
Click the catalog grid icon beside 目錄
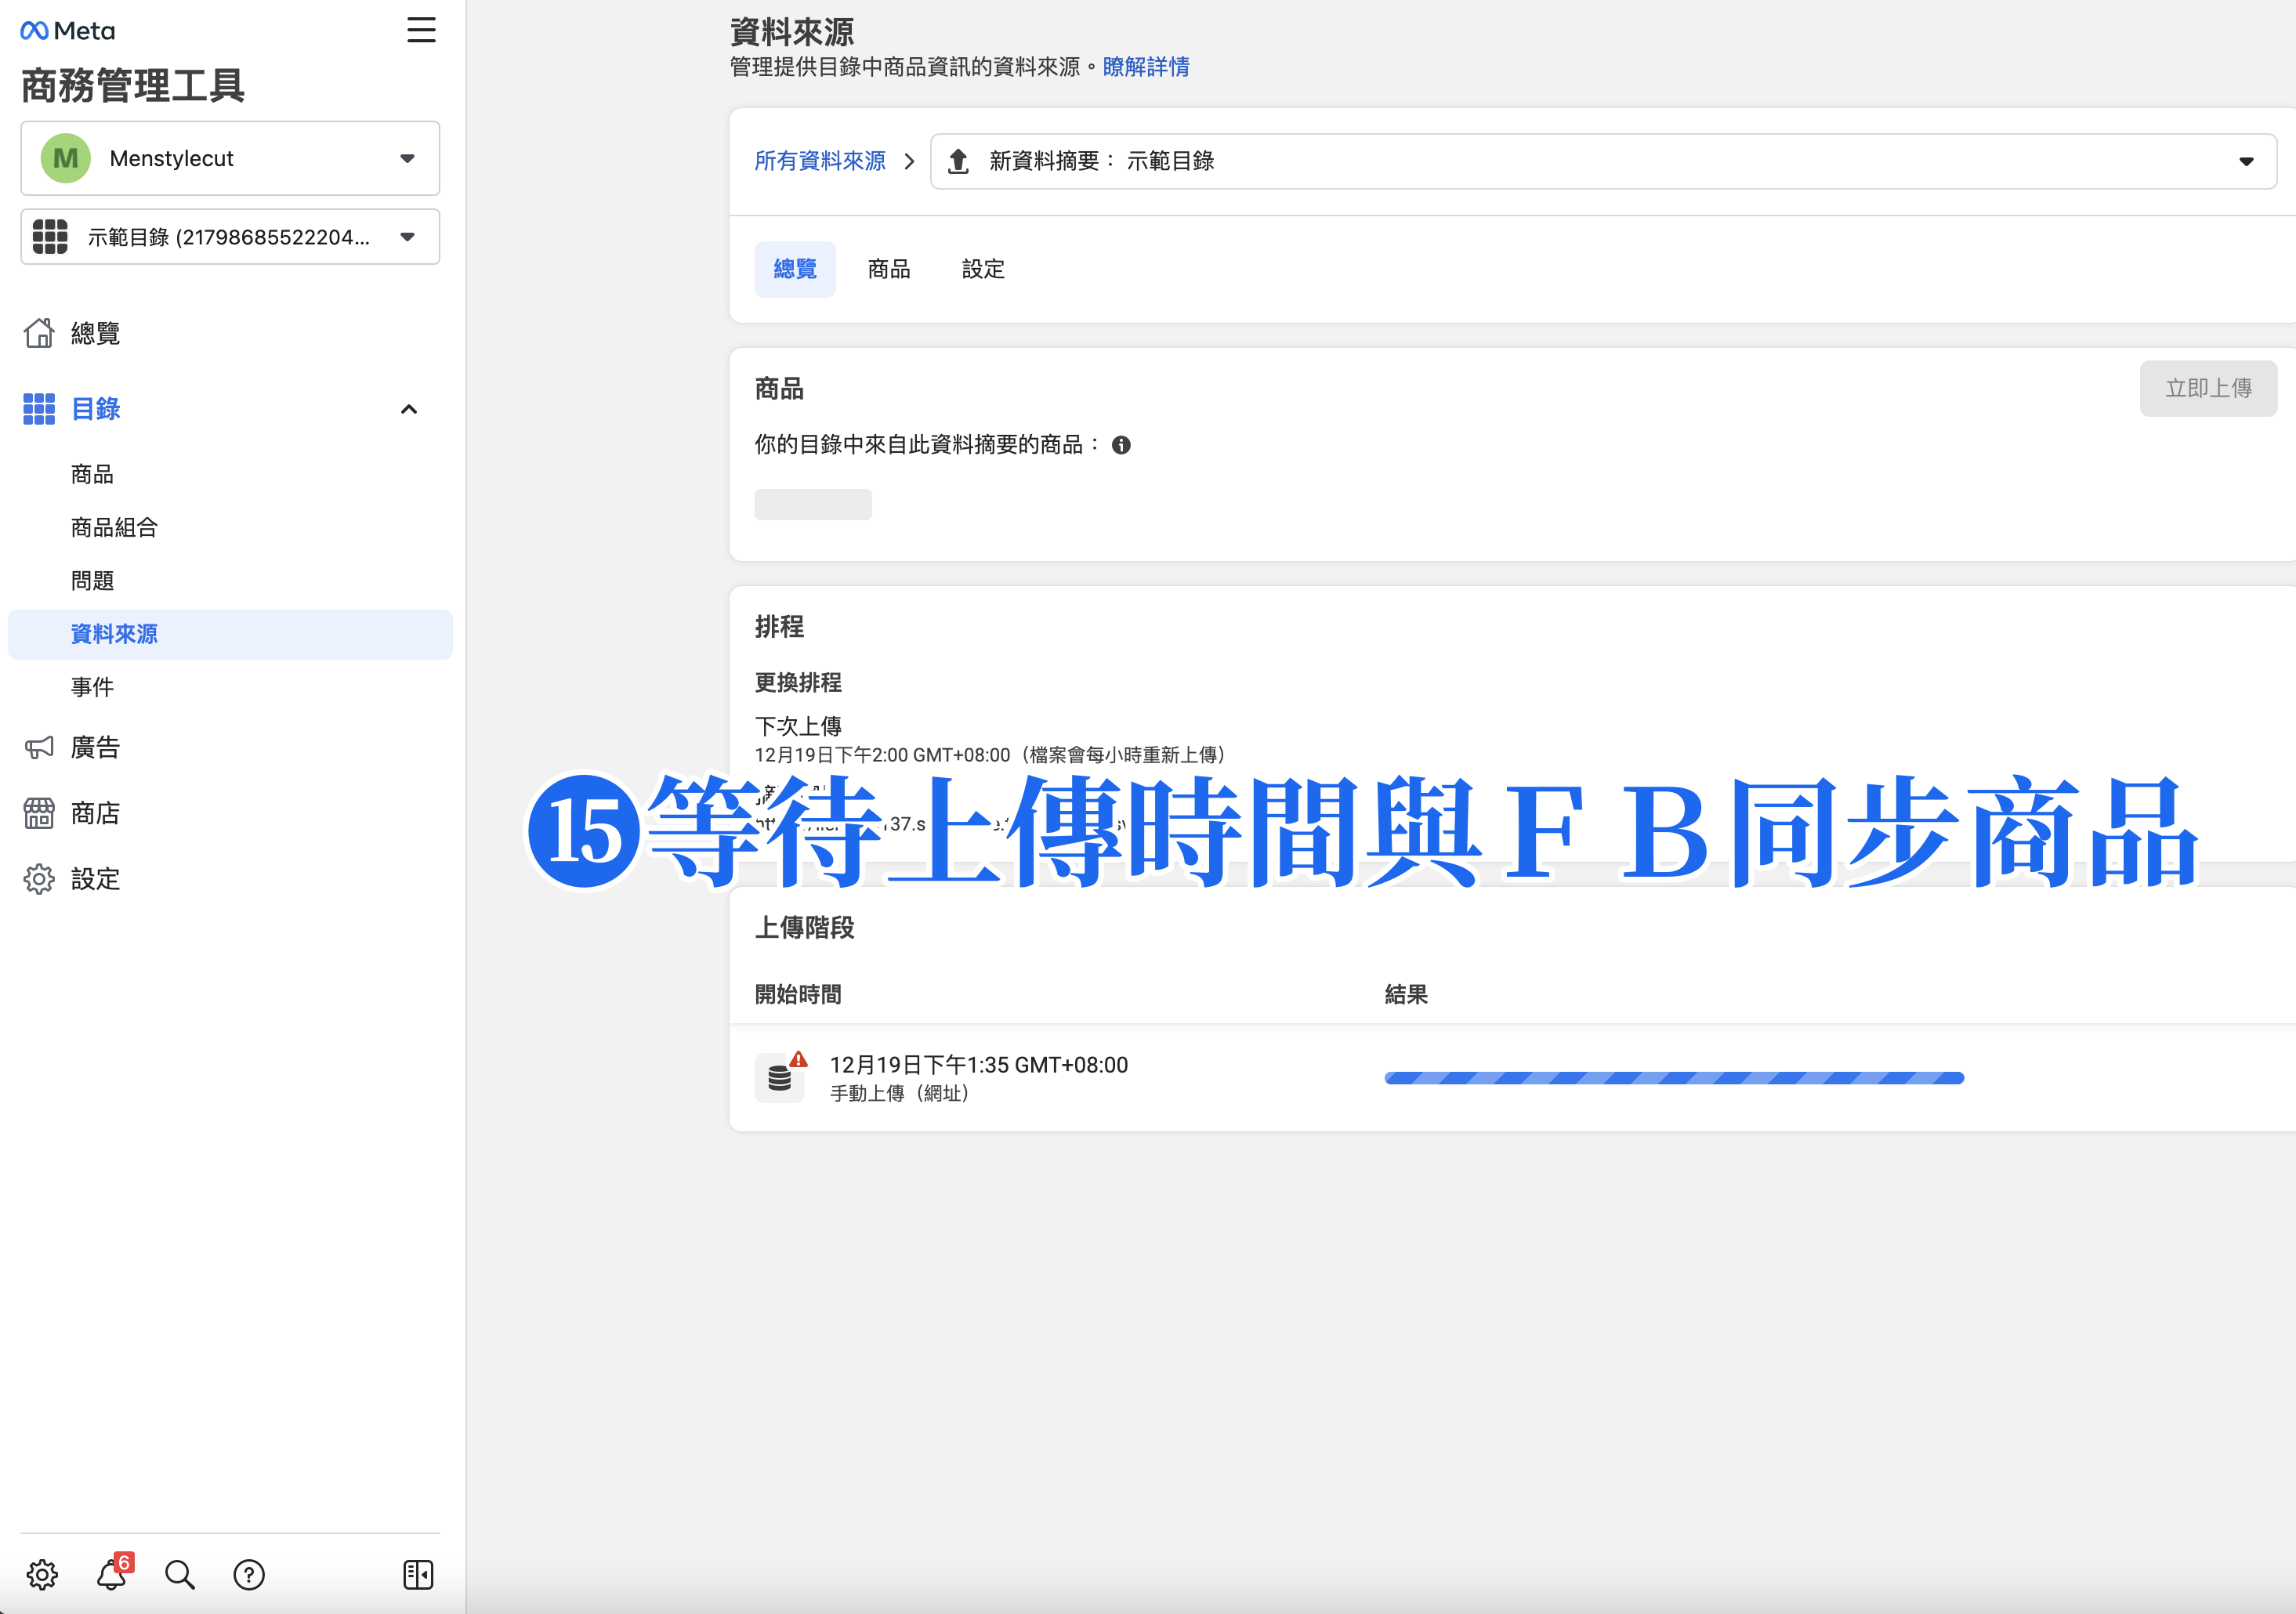(39, 409)
